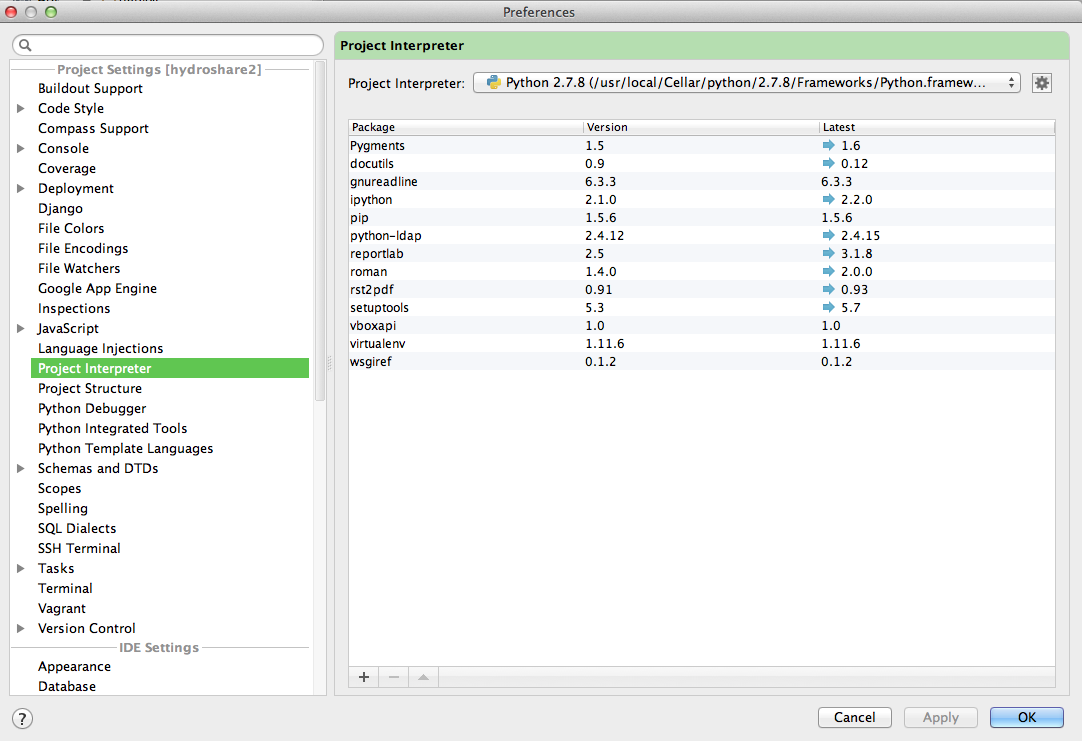This screenshot has width=1082, height=741.
Task: Expand the Schemas and DTDs node
Action: 21,468
